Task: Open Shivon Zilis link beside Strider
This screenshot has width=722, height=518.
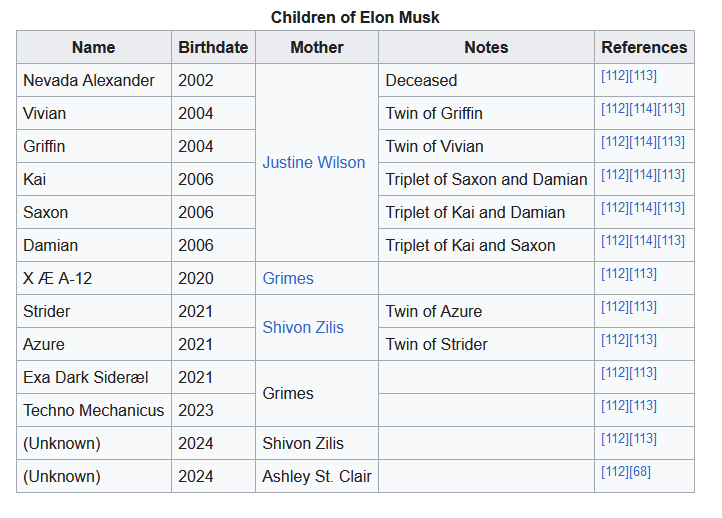Action: coord(303,327)
